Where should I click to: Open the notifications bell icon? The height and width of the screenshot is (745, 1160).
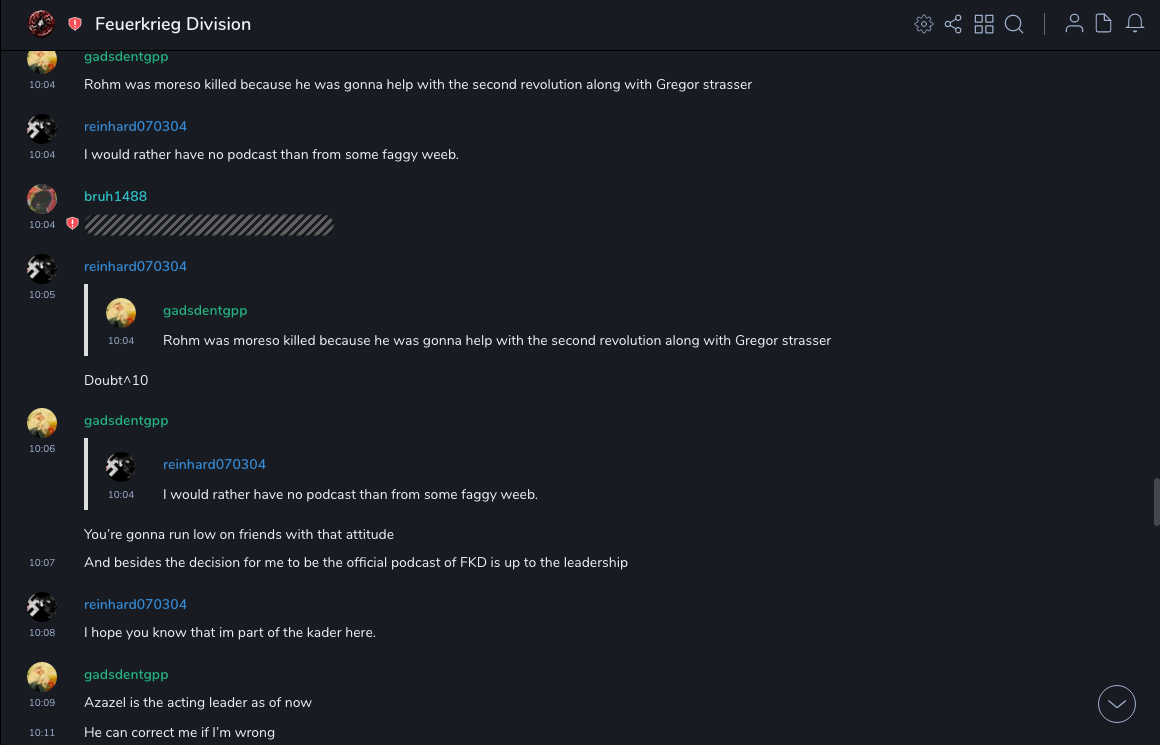point(1135,24)
